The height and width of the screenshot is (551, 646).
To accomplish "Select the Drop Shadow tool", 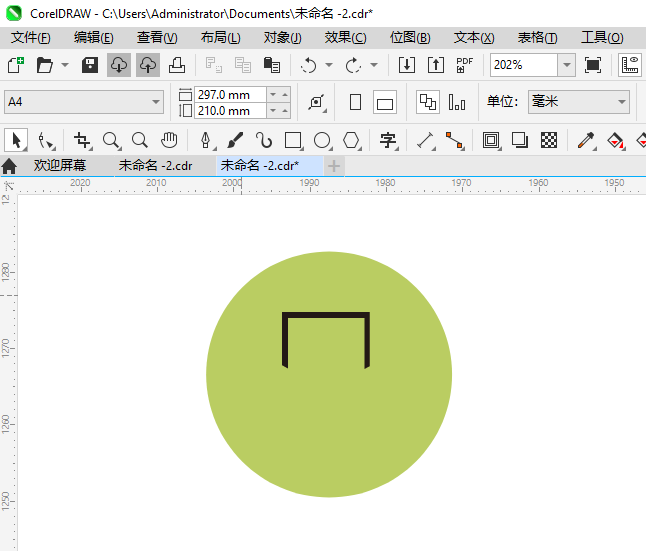I will click(520, 141).
